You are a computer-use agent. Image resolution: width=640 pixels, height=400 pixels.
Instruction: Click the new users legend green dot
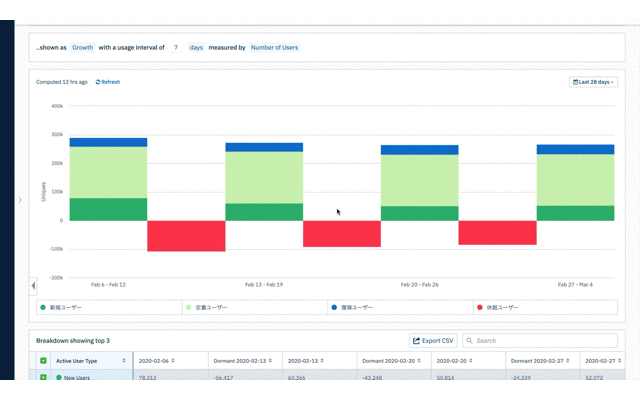click(x=44, y=308)
